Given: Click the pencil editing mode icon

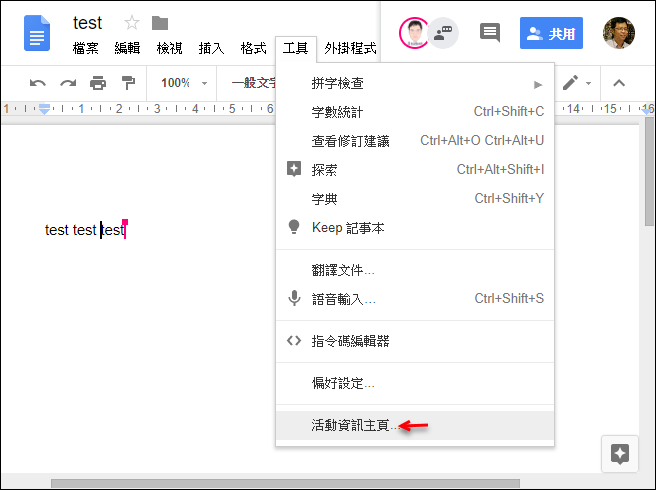Looking at the screenshot, I should tap(570, 82).
